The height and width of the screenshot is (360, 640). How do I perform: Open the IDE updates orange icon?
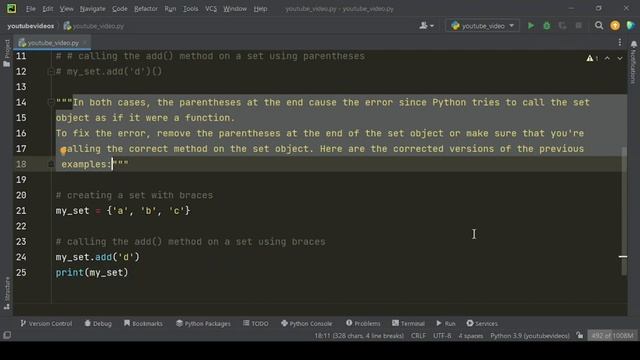click(615, 26)
